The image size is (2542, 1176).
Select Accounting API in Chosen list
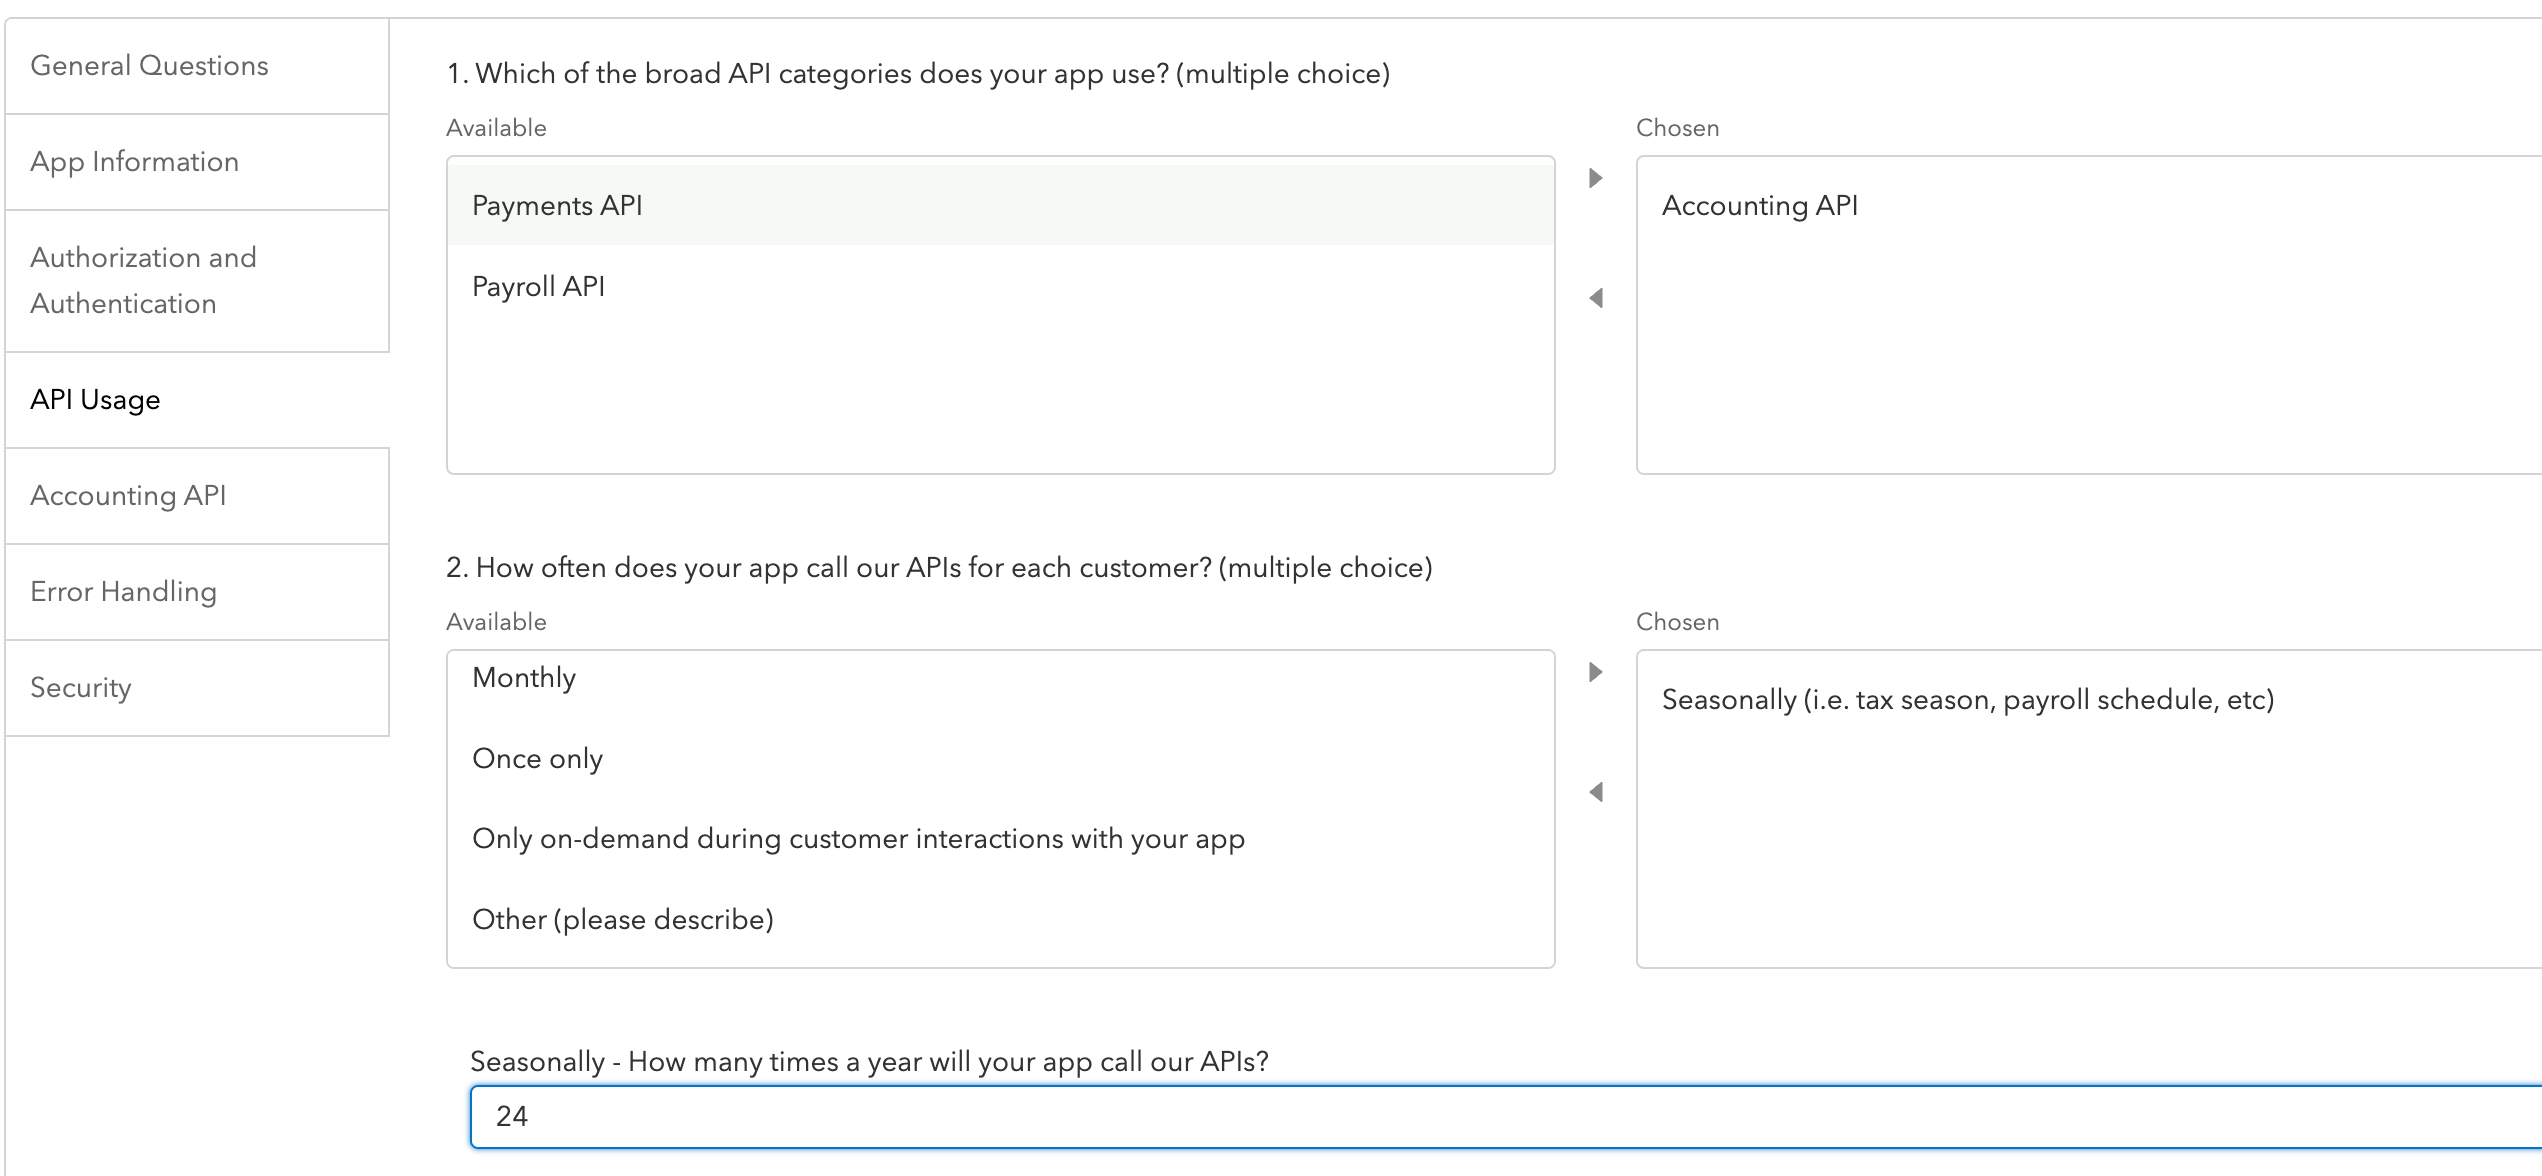point(1759,205)
